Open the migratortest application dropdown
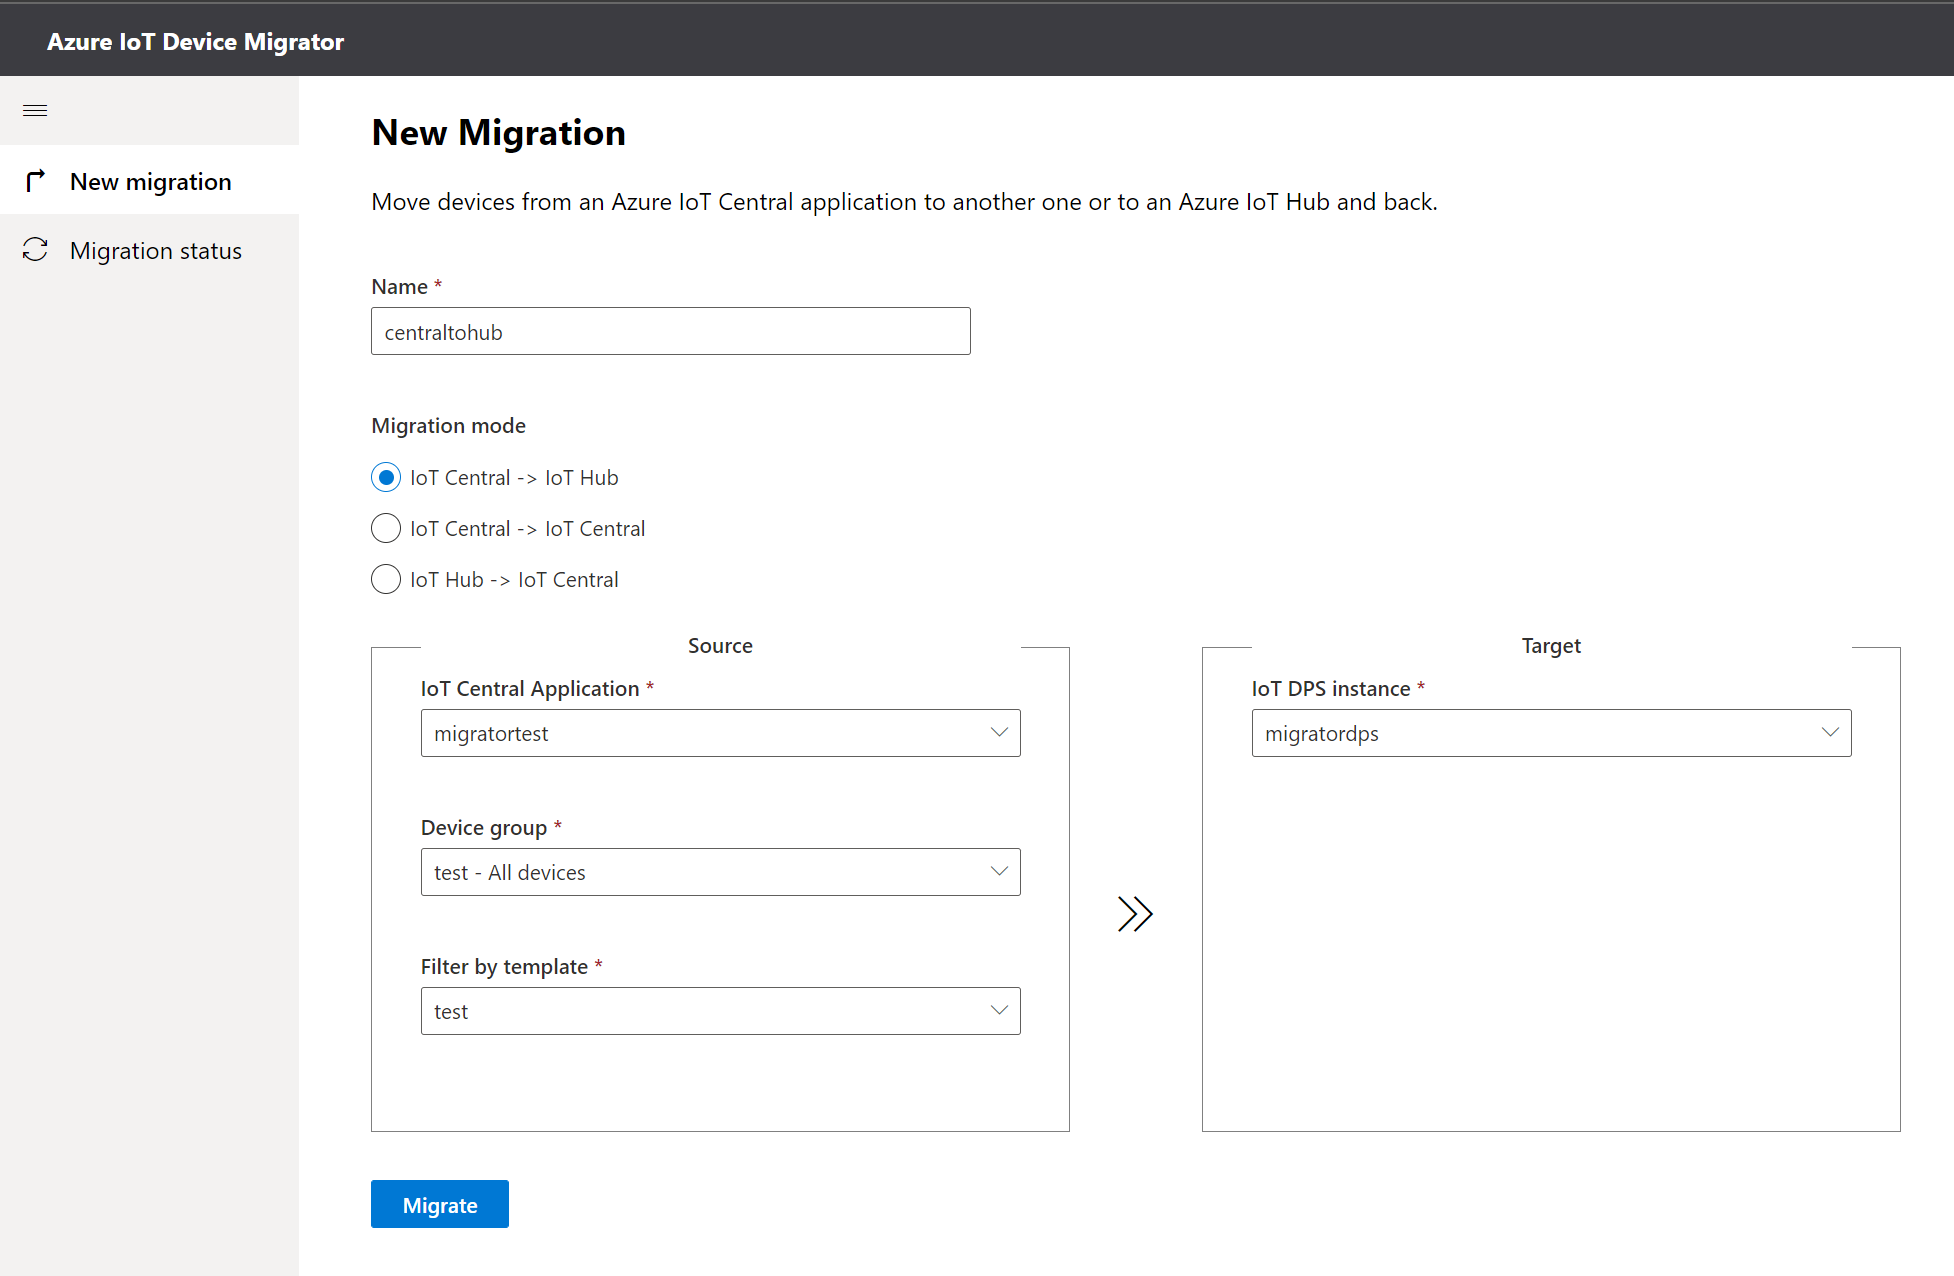 tap(700, 733)
